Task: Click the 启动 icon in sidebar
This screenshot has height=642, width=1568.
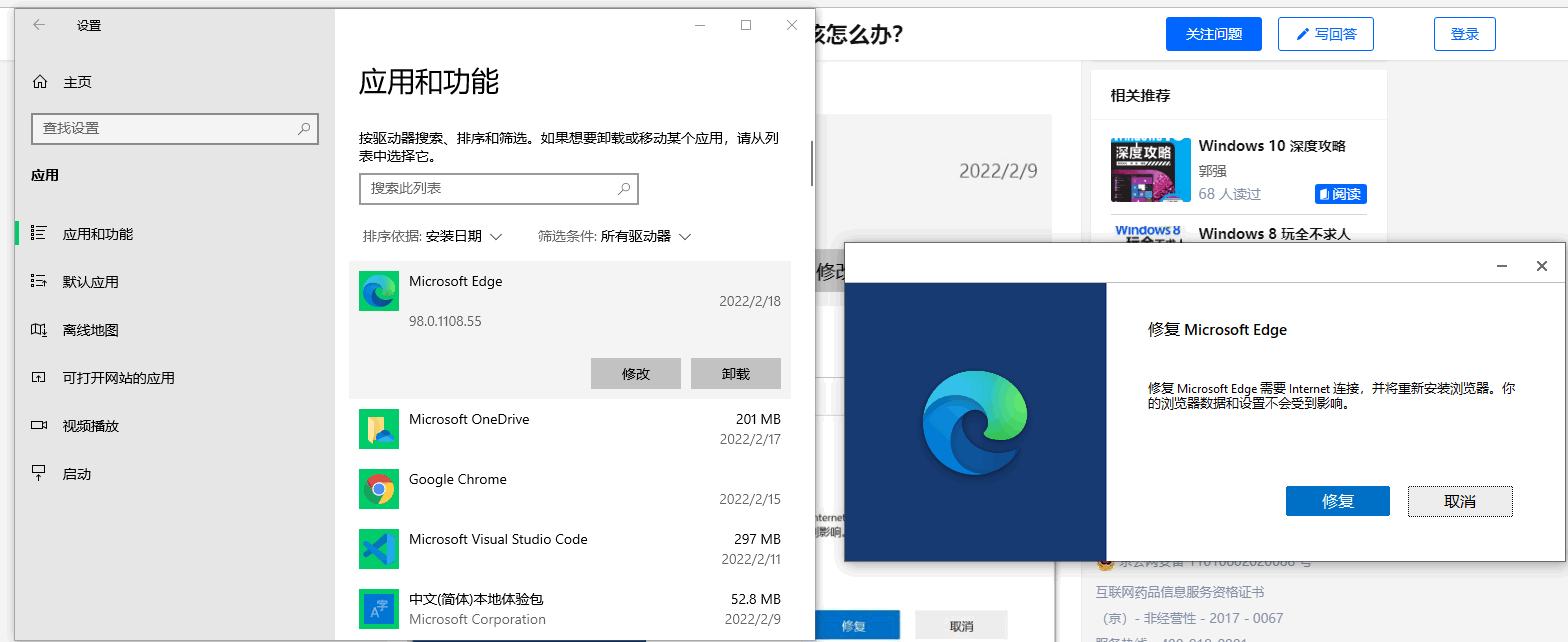Action: [39, 473]
